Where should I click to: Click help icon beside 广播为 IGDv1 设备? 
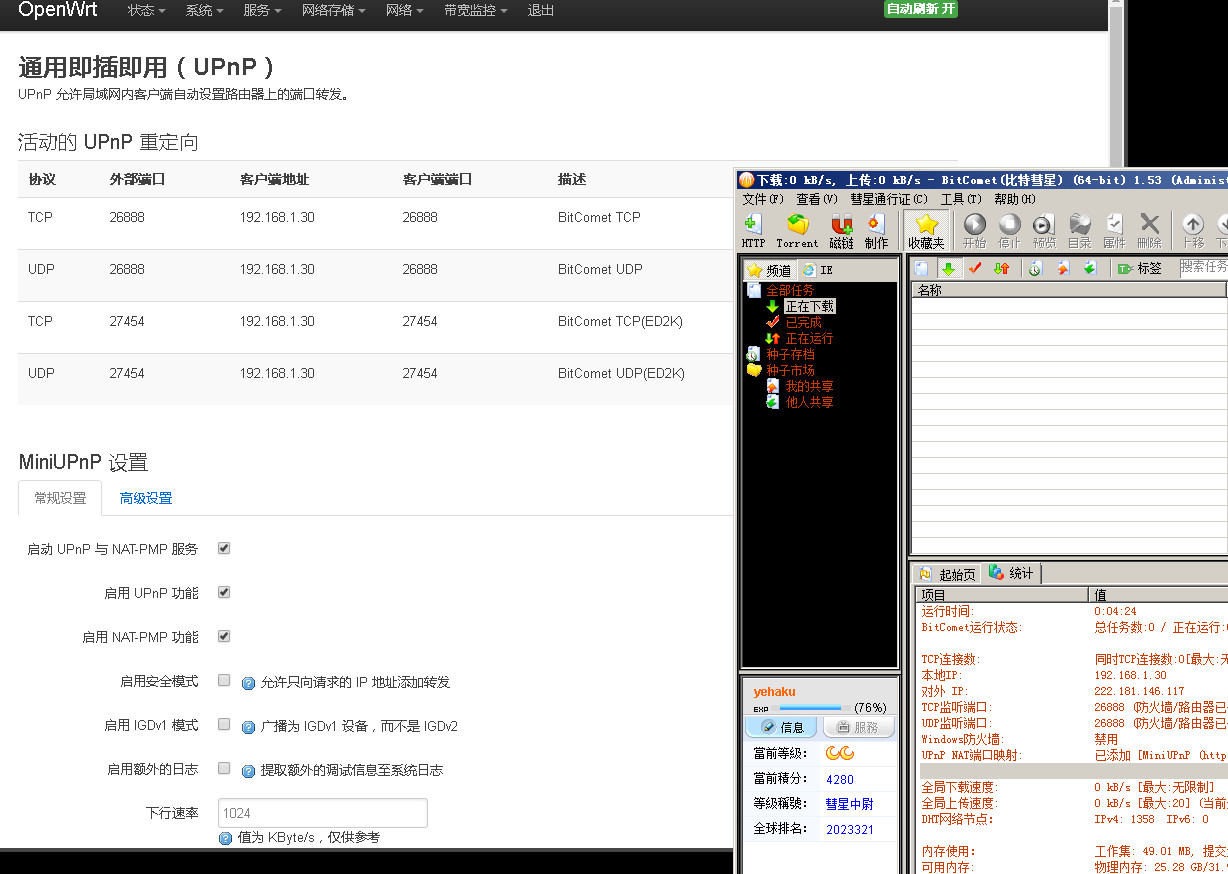point(249,727)
